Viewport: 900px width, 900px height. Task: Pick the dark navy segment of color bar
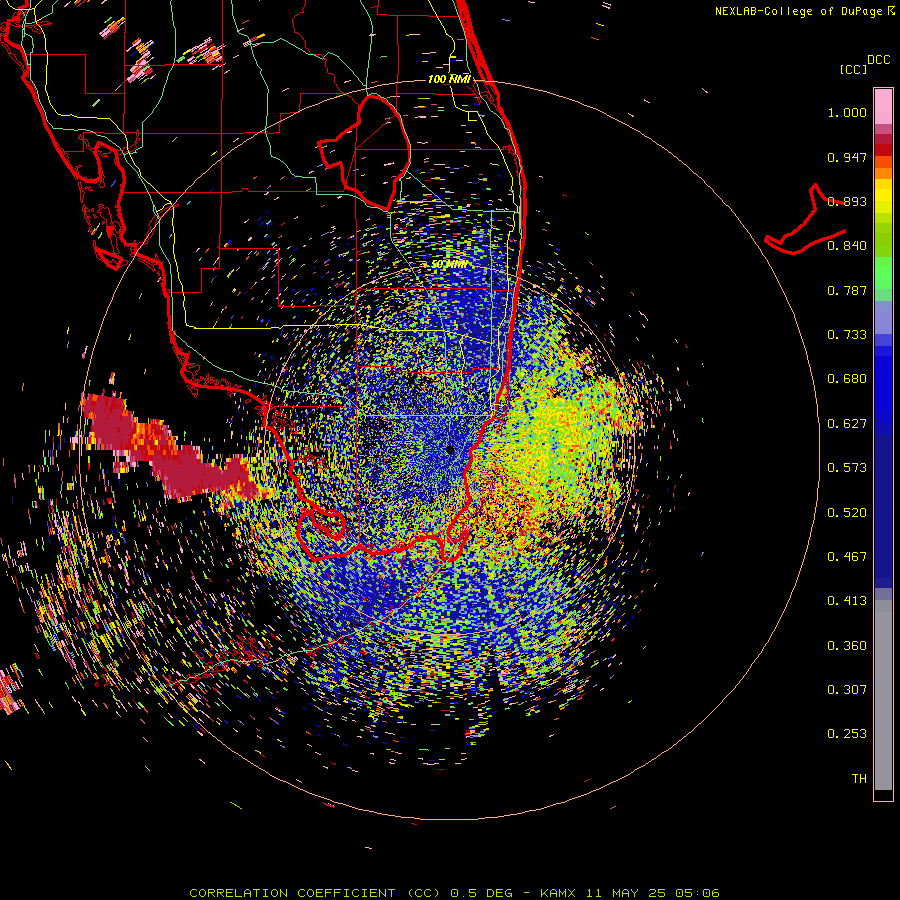[x=883, y=511]
